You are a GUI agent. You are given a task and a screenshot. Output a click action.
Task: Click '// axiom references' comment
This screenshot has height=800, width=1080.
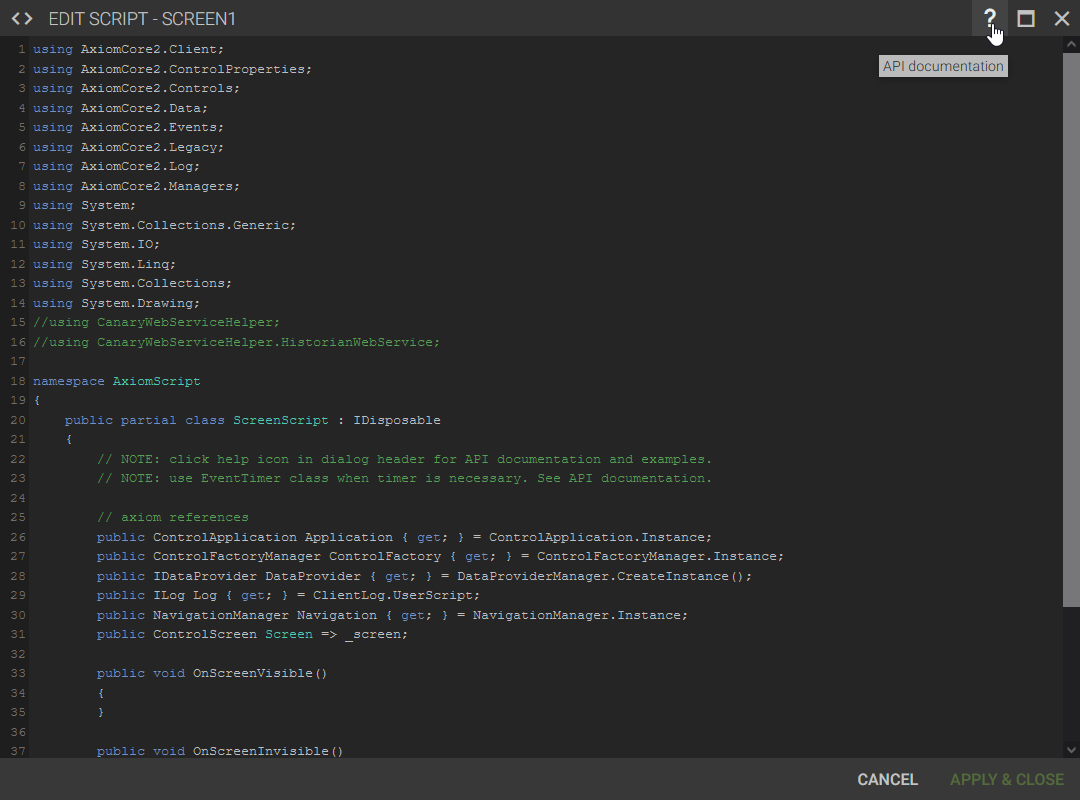172,517
